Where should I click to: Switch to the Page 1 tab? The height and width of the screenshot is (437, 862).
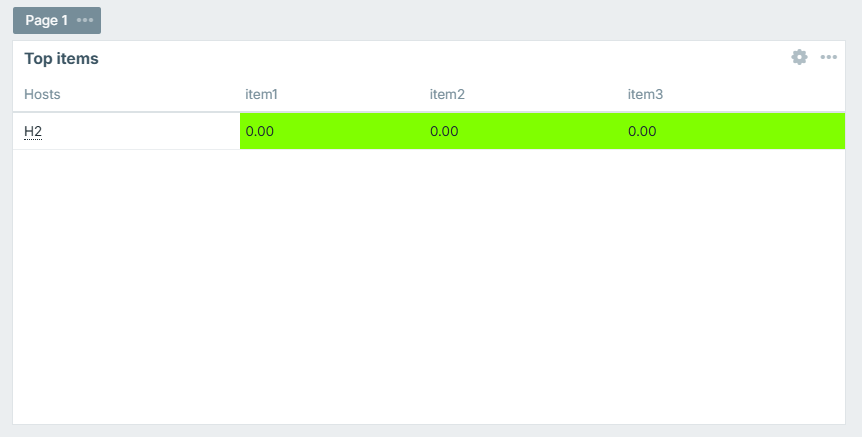tap(47, 20)
